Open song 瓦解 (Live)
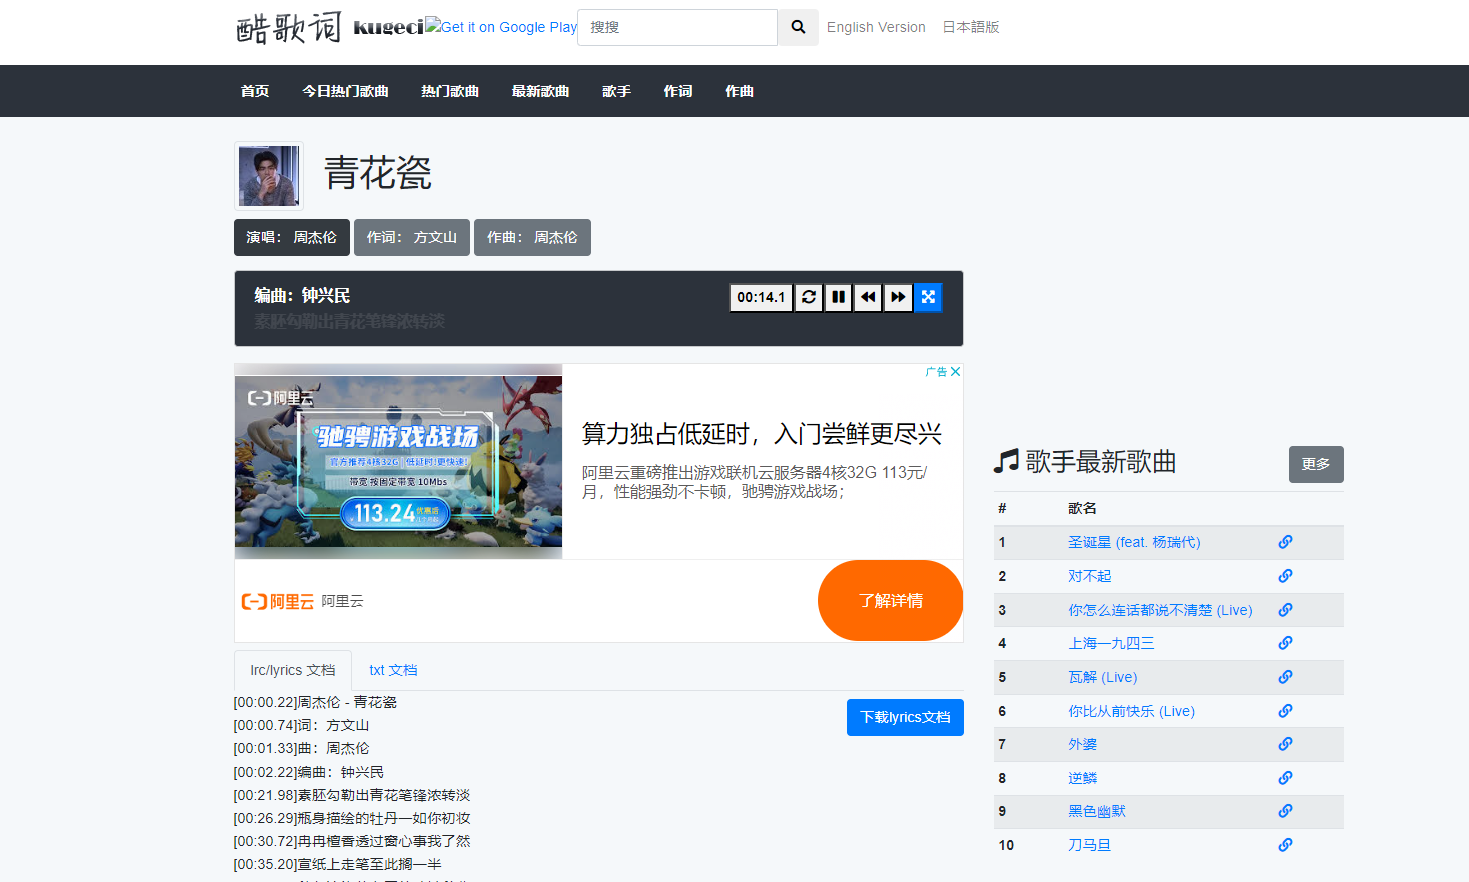This screenshot has width=1469, height=882. 1102,677
